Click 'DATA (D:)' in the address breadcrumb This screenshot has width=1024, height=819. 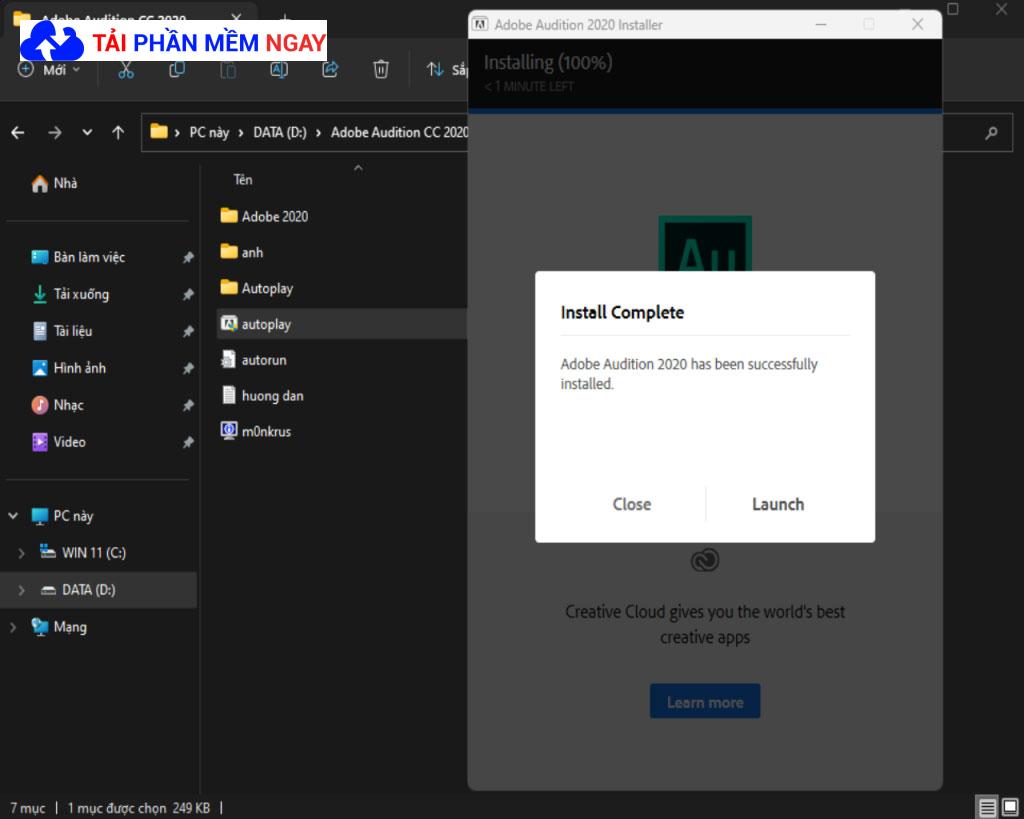point(280,133)
